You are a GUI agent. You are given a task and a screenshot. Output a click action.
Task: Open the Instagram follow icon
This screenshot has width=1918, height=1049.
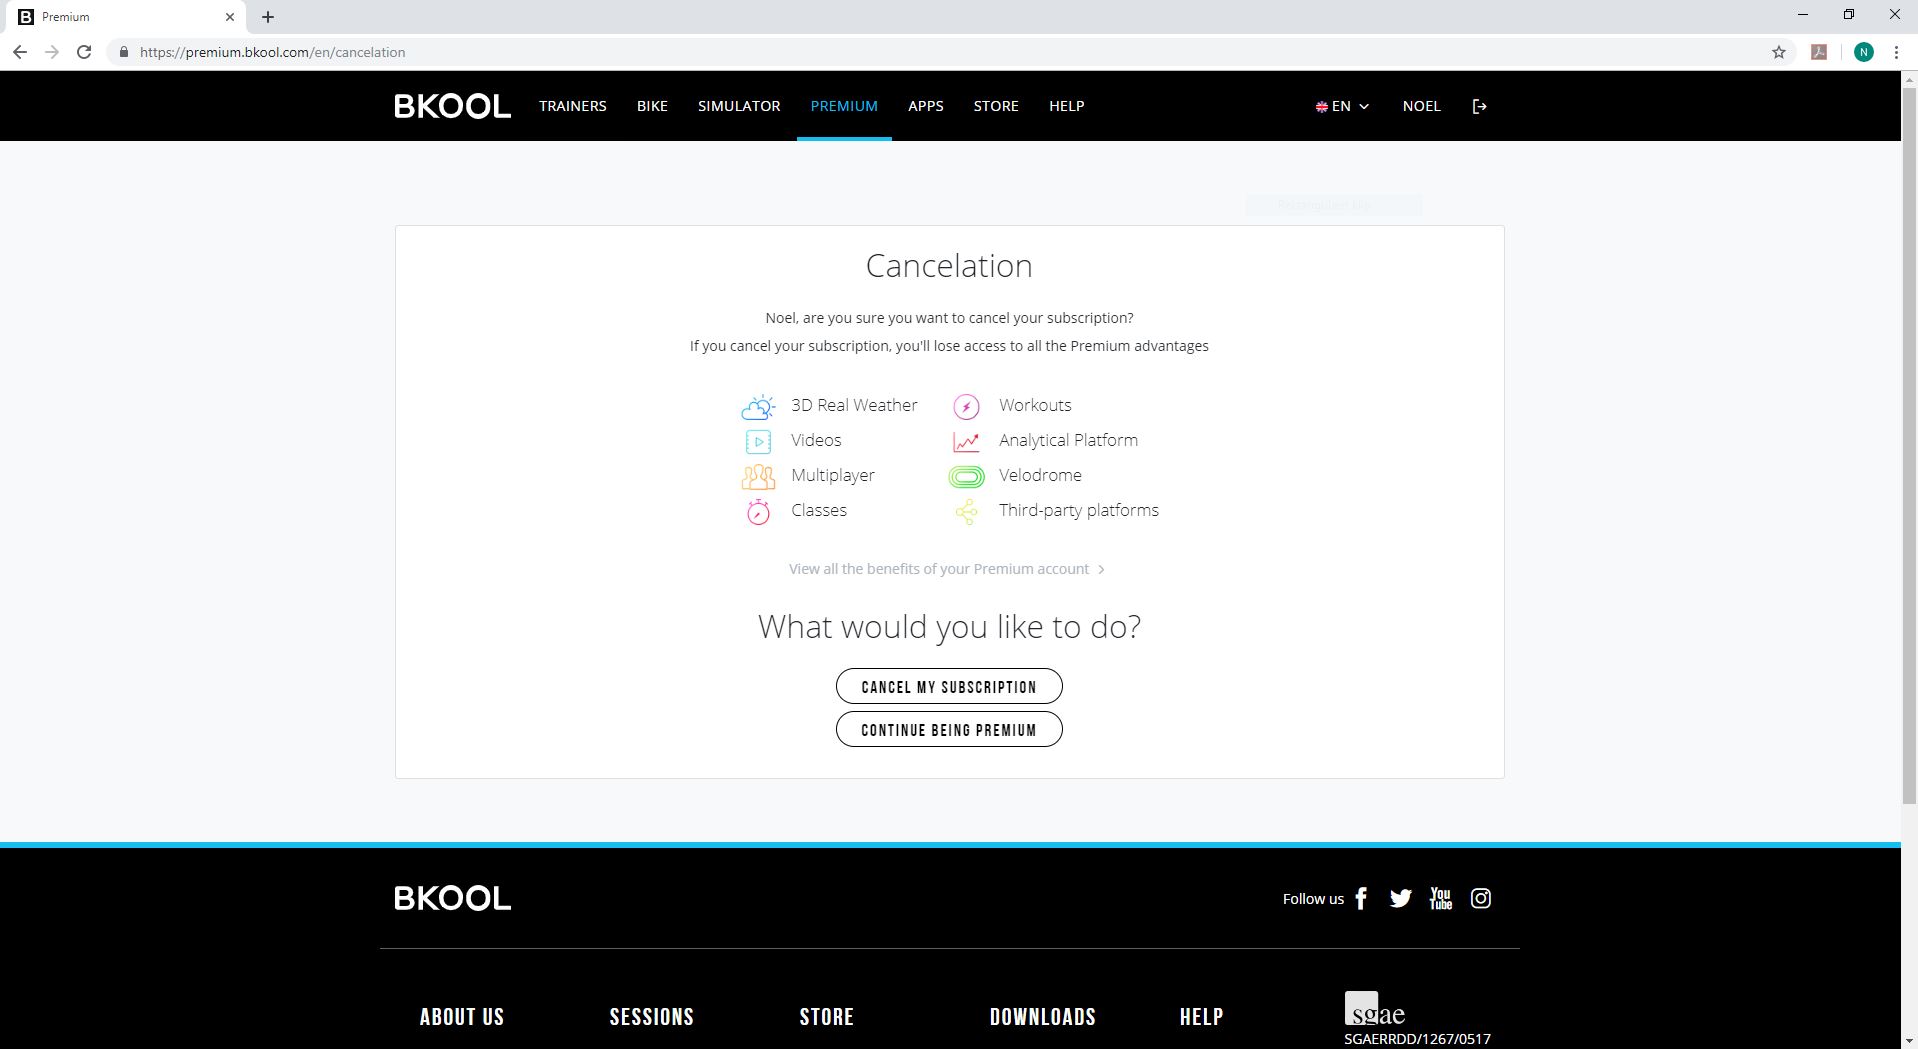point(1481,898)
